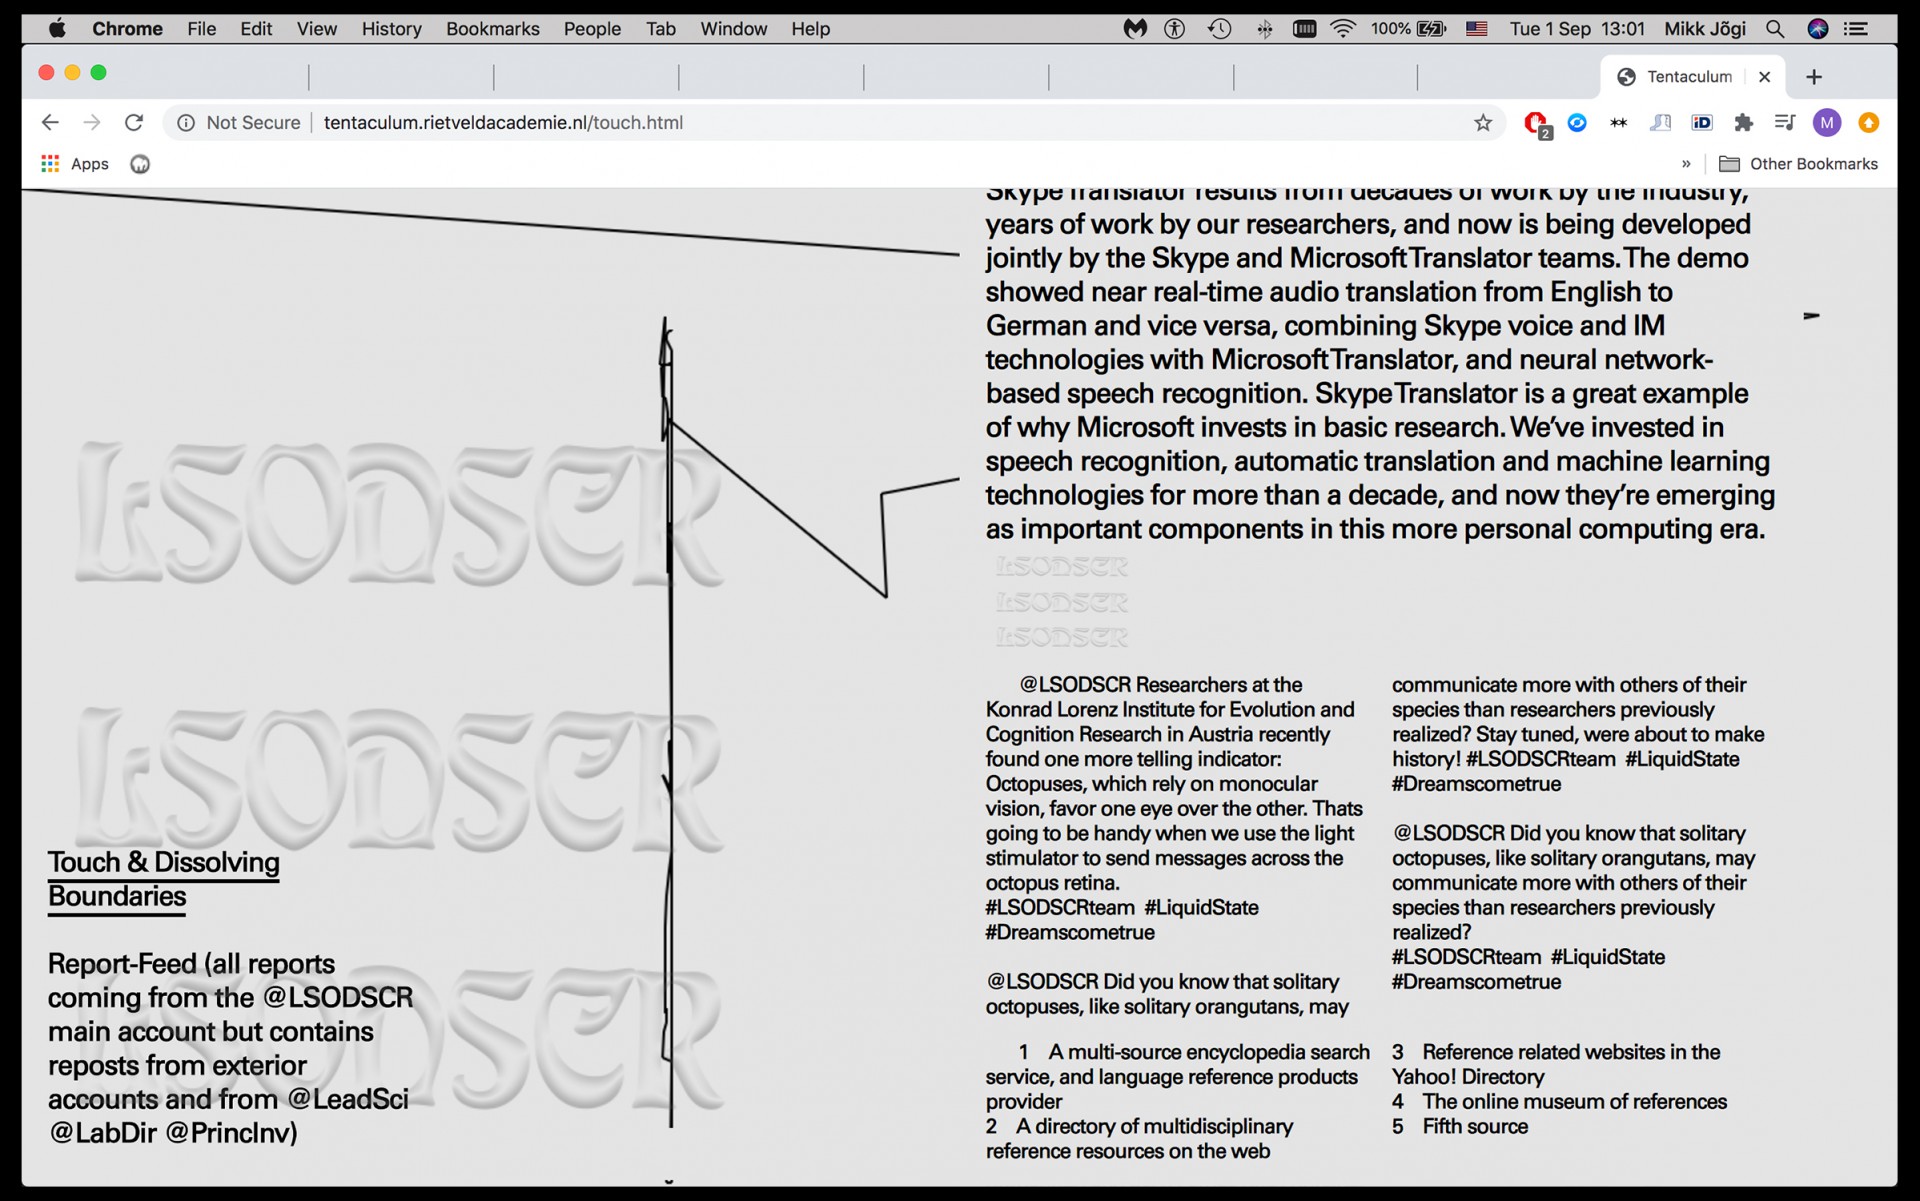The width and height of the screenshot is (1920, 1201).
Task: Open the Time Machine menu bar icon
Action: (1219, 29)
